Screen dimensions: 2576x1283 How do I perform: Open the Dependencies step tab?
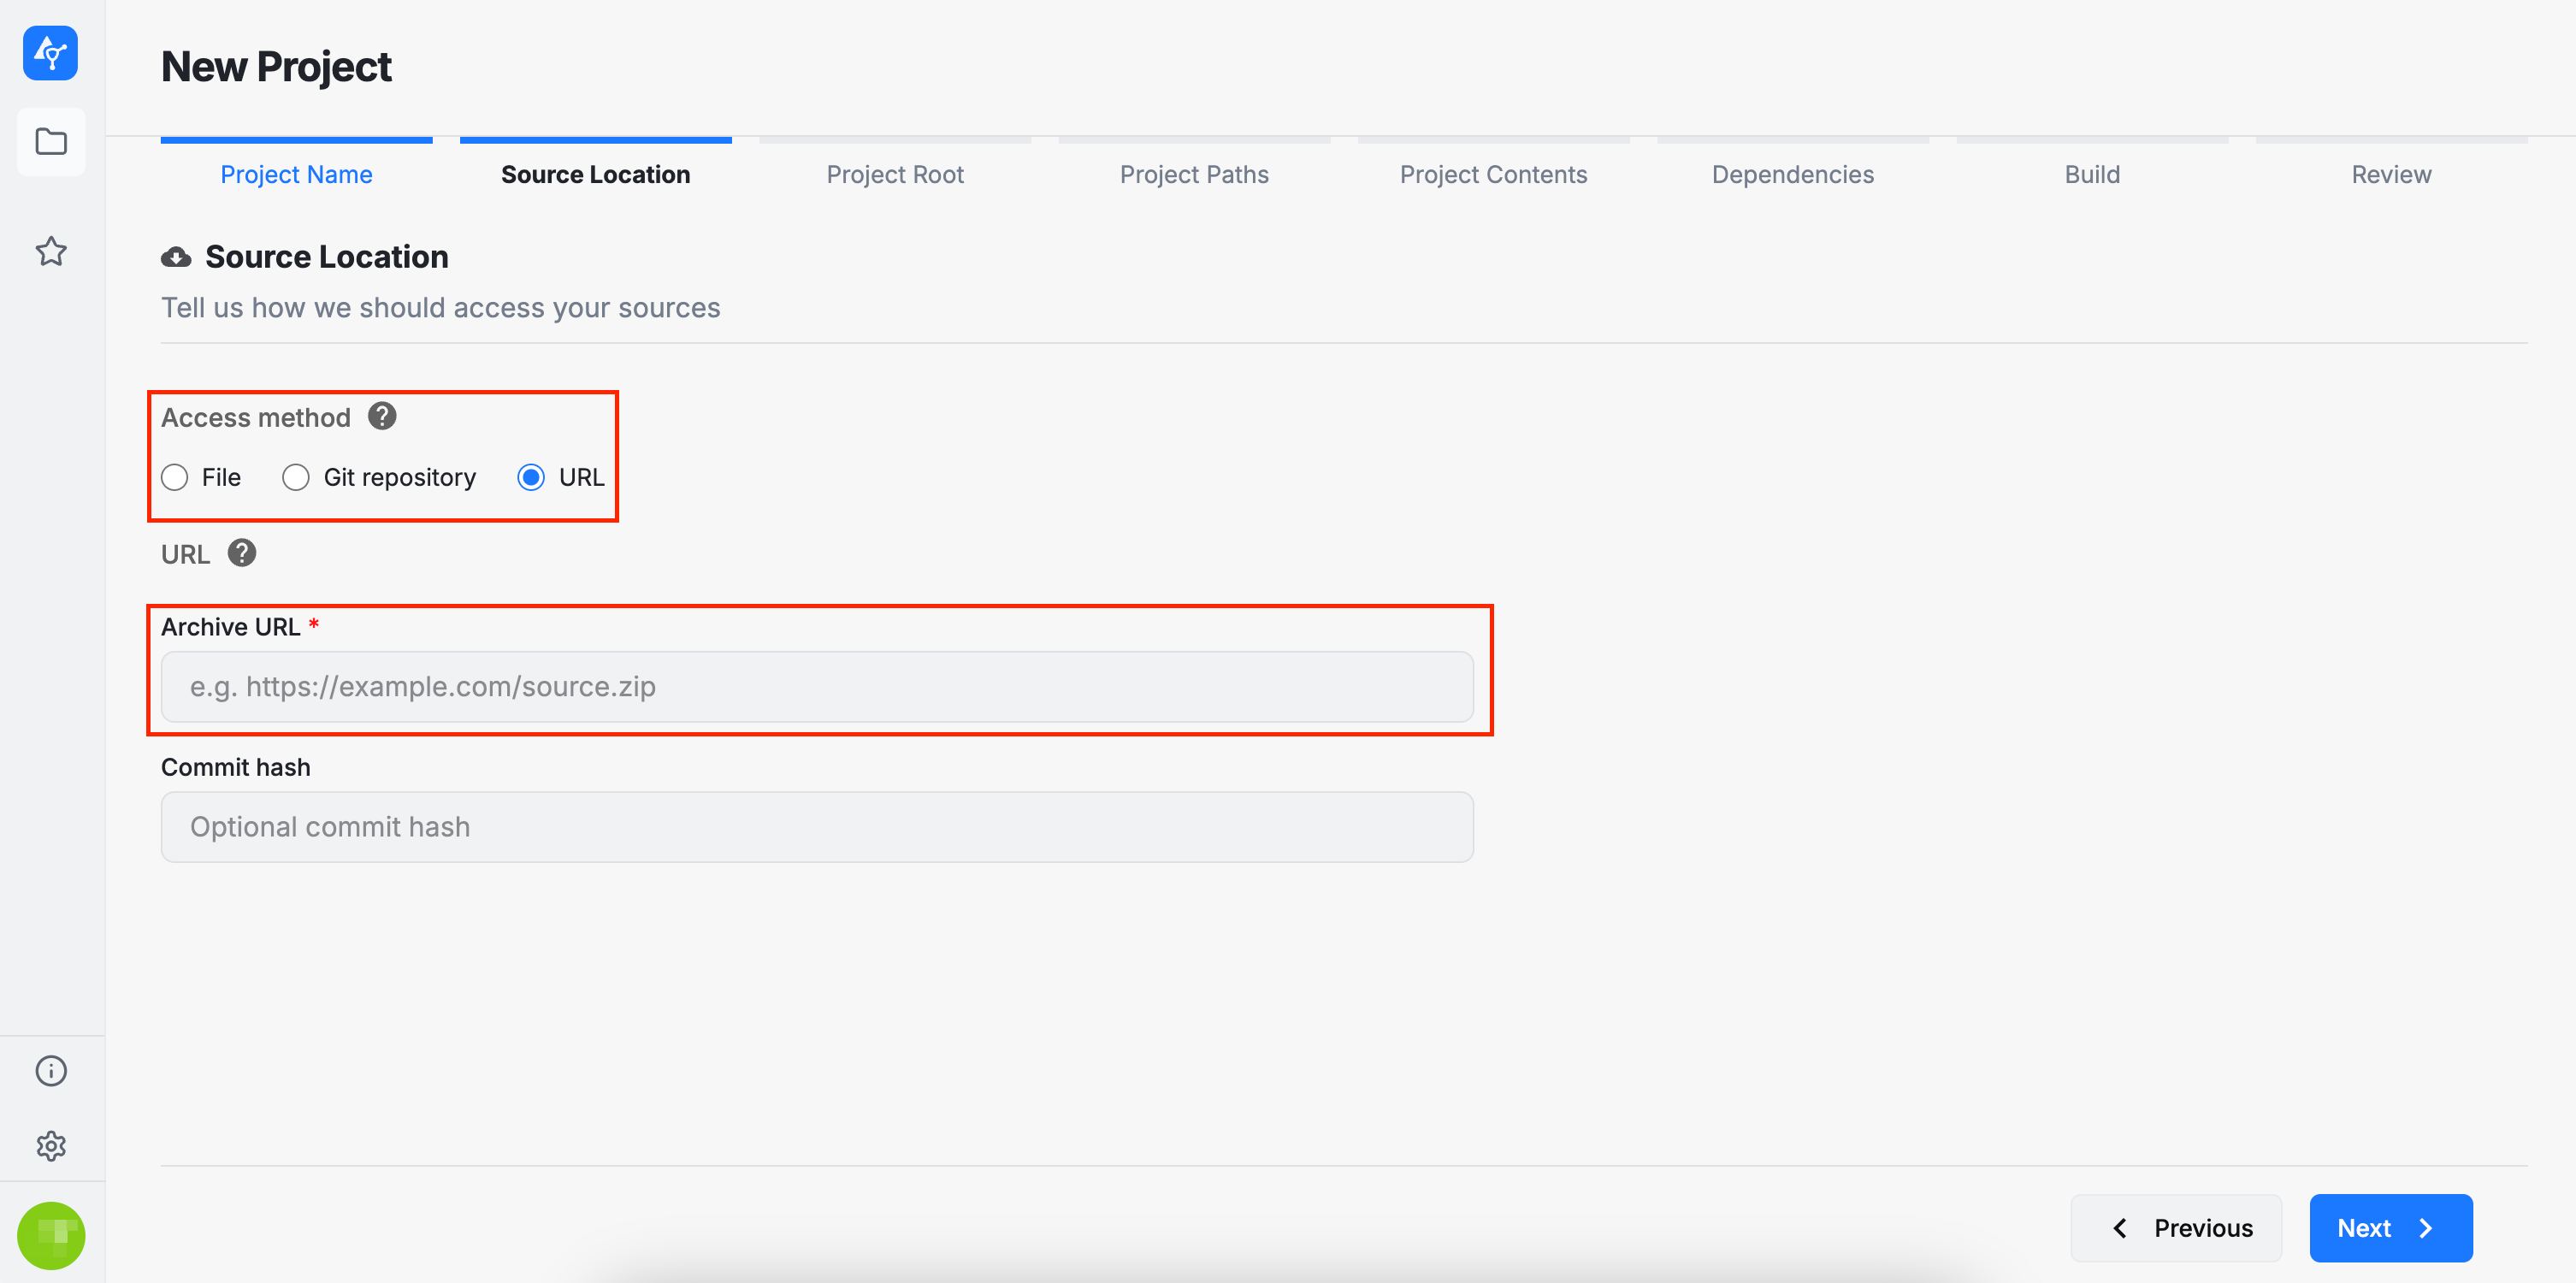(x=1792, y=174)
